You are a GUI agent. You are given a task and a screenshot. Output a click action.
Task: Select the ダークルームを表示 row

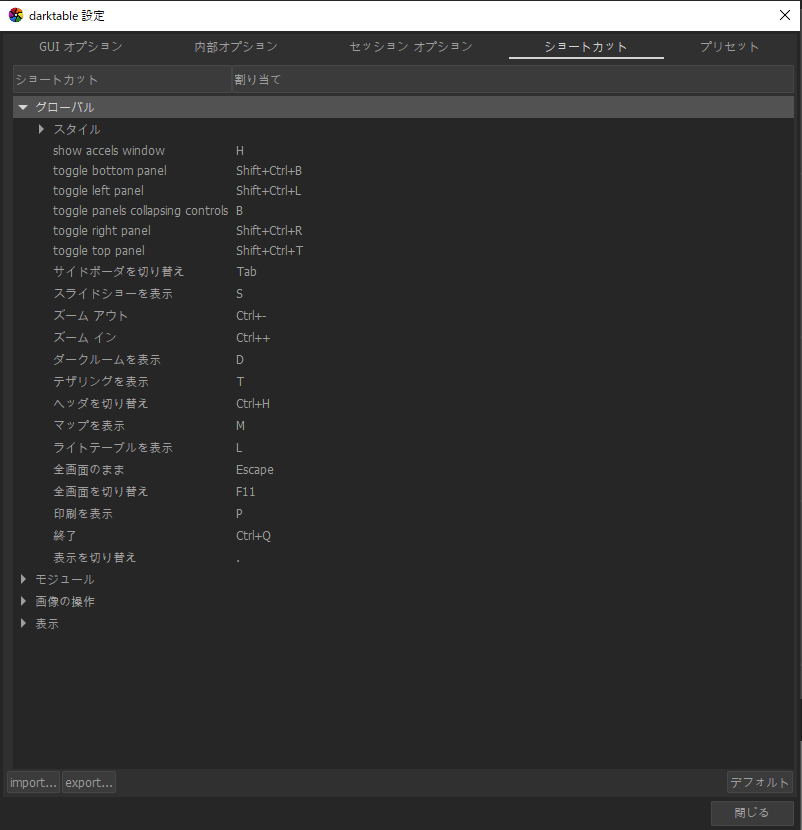click(403, 360)
